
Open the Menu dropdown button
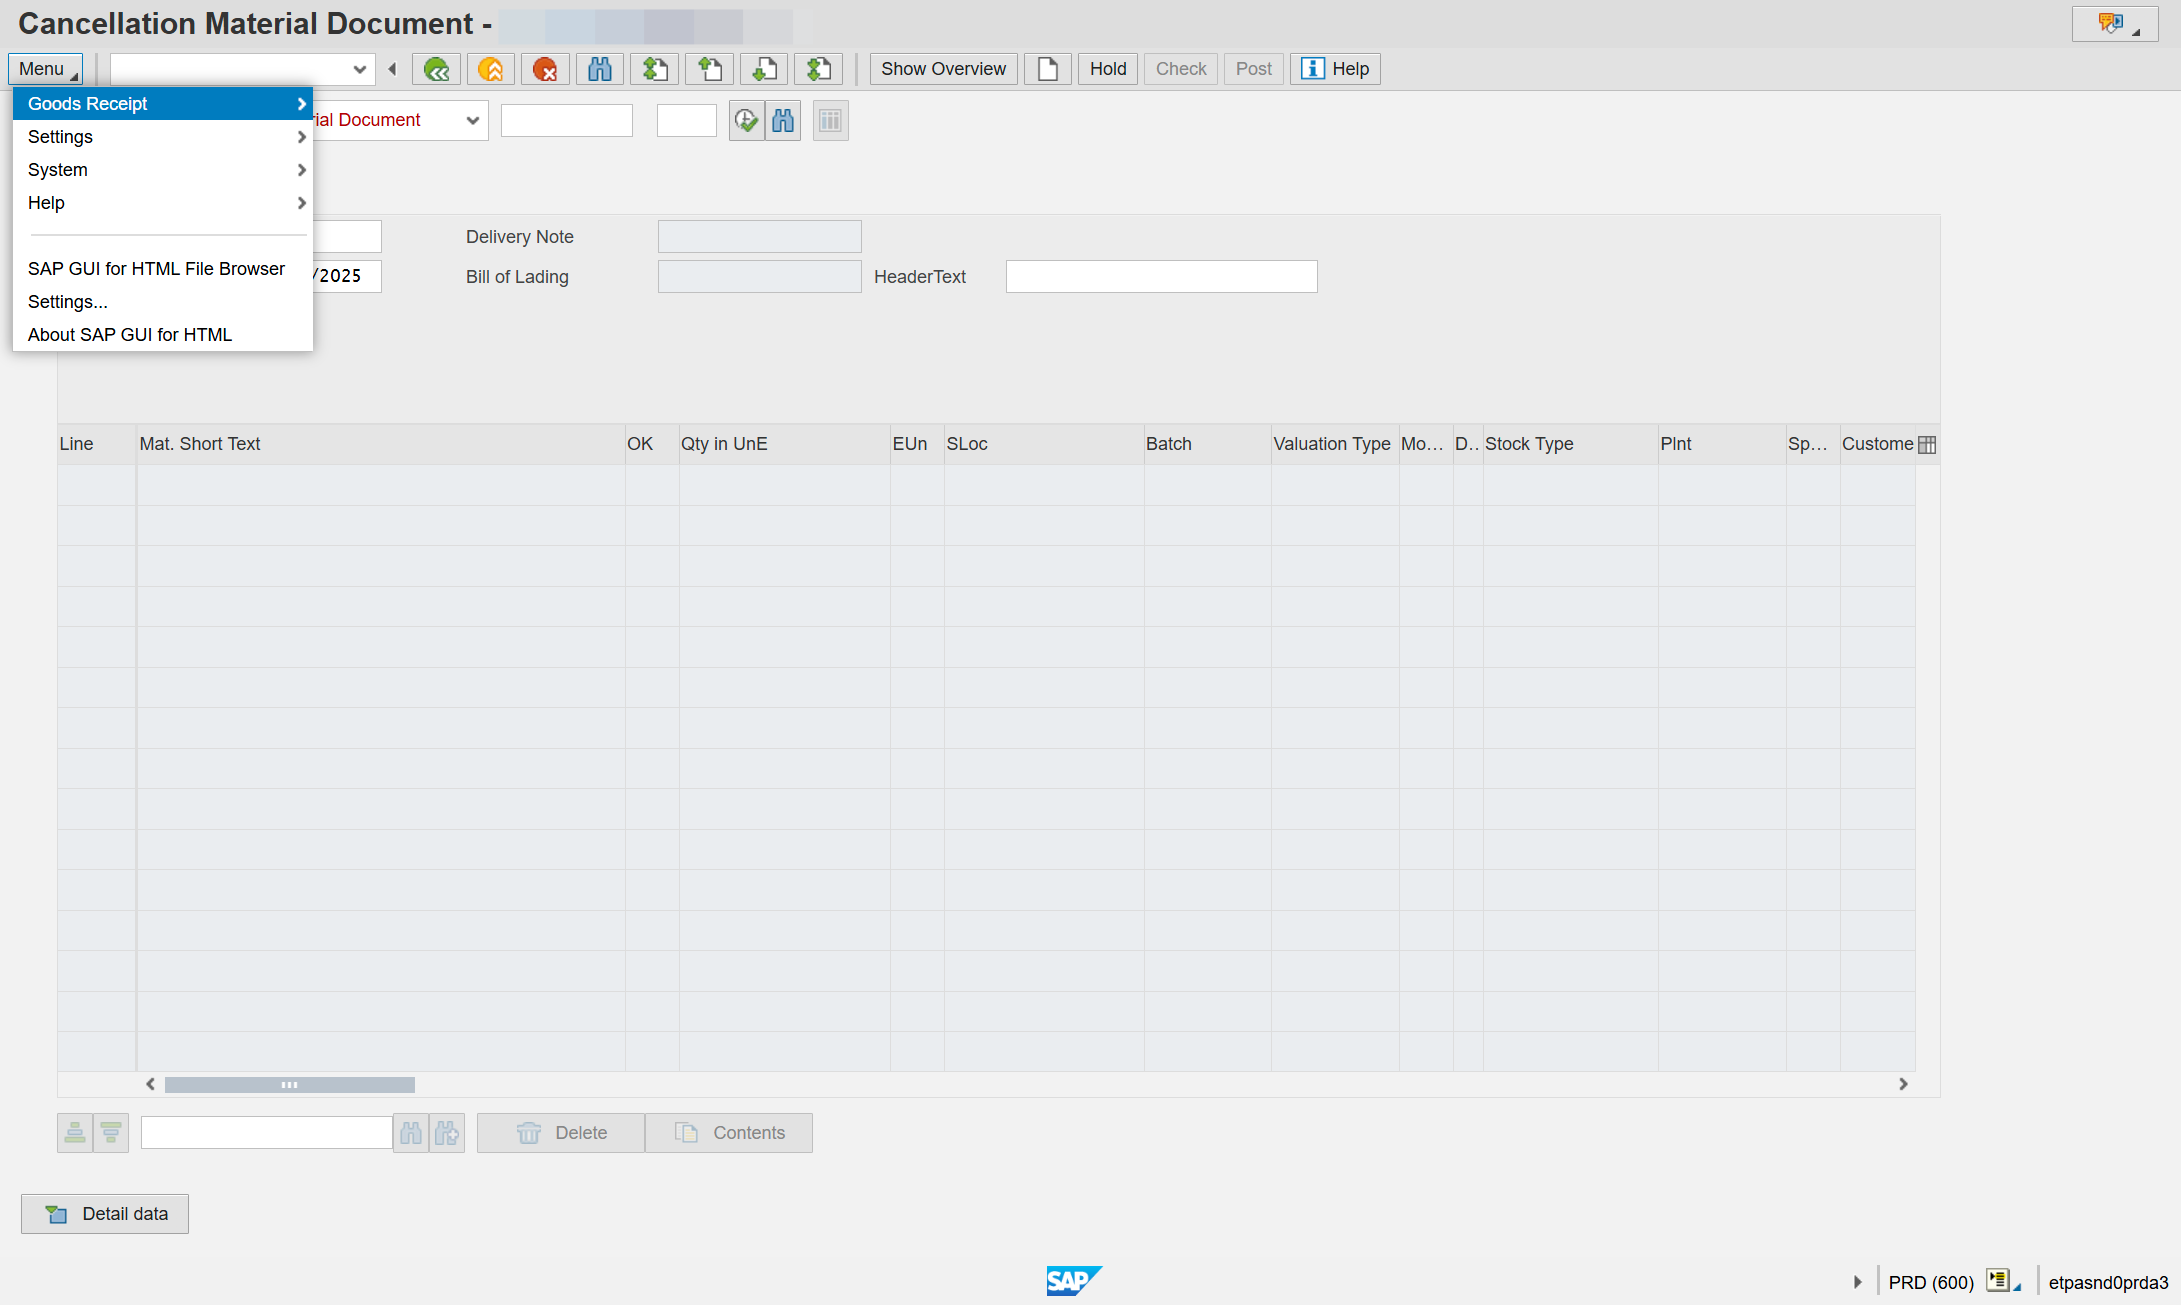[46, 69]
